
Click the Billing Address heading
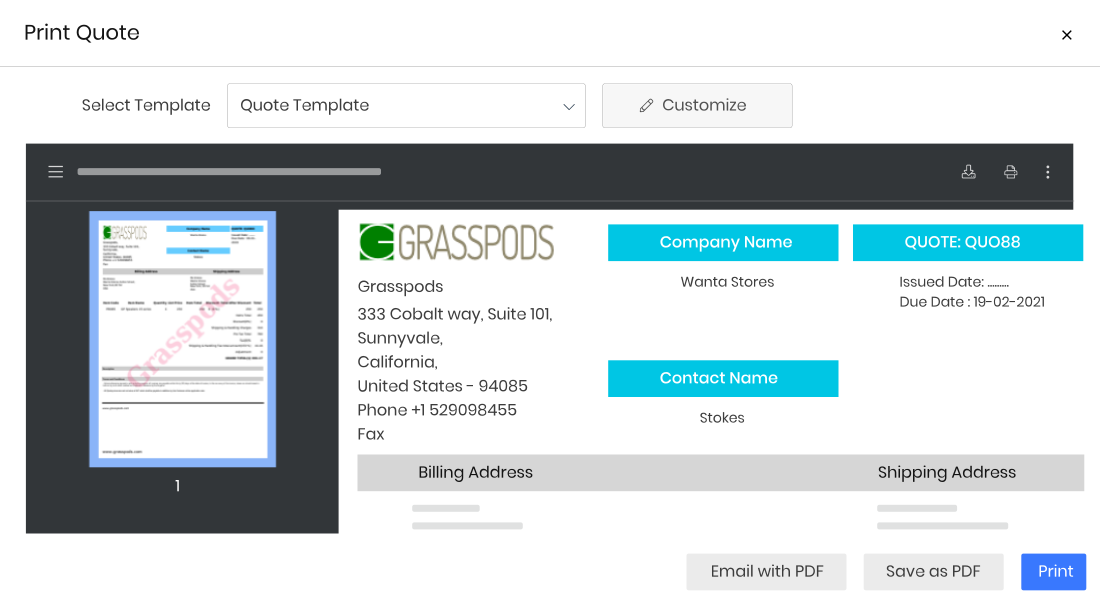(475, 472)
